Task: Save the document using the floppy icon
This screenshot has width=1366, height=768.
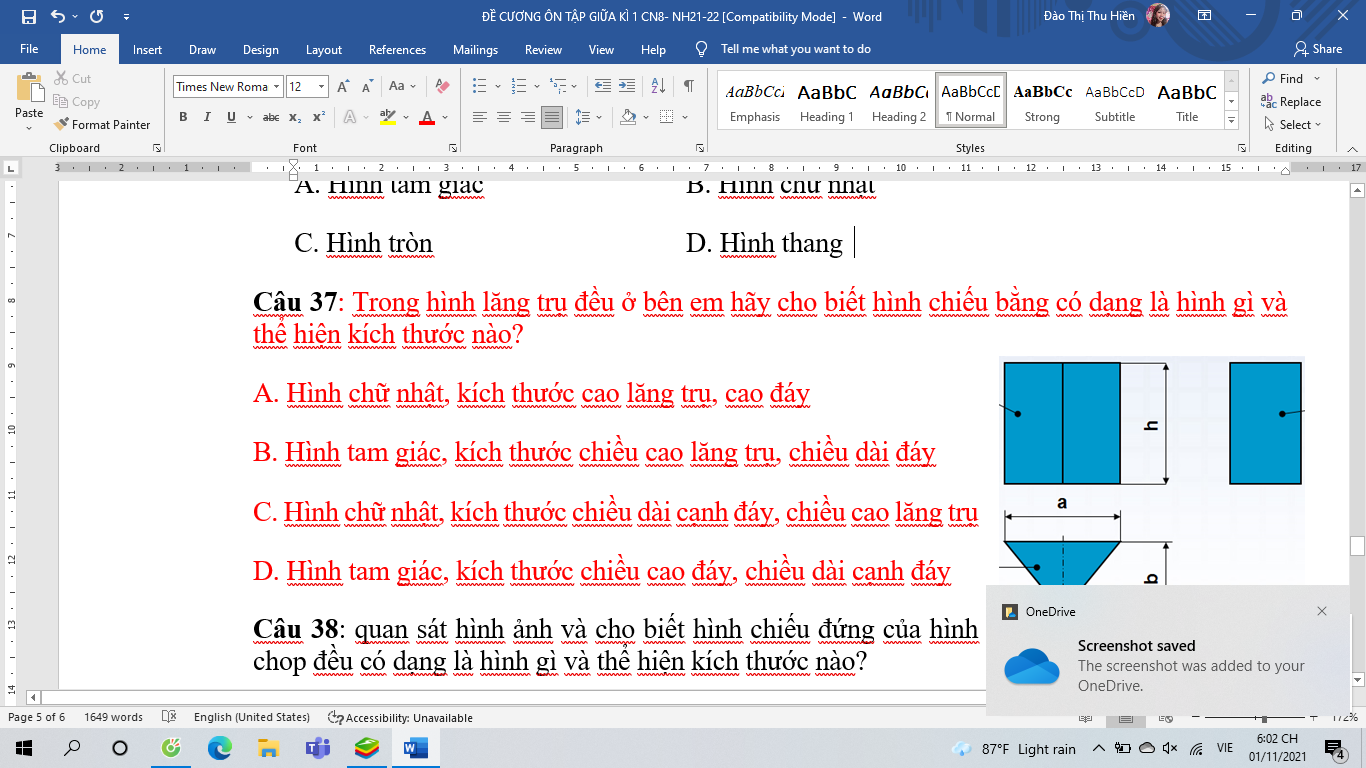Action: point(28,17)
